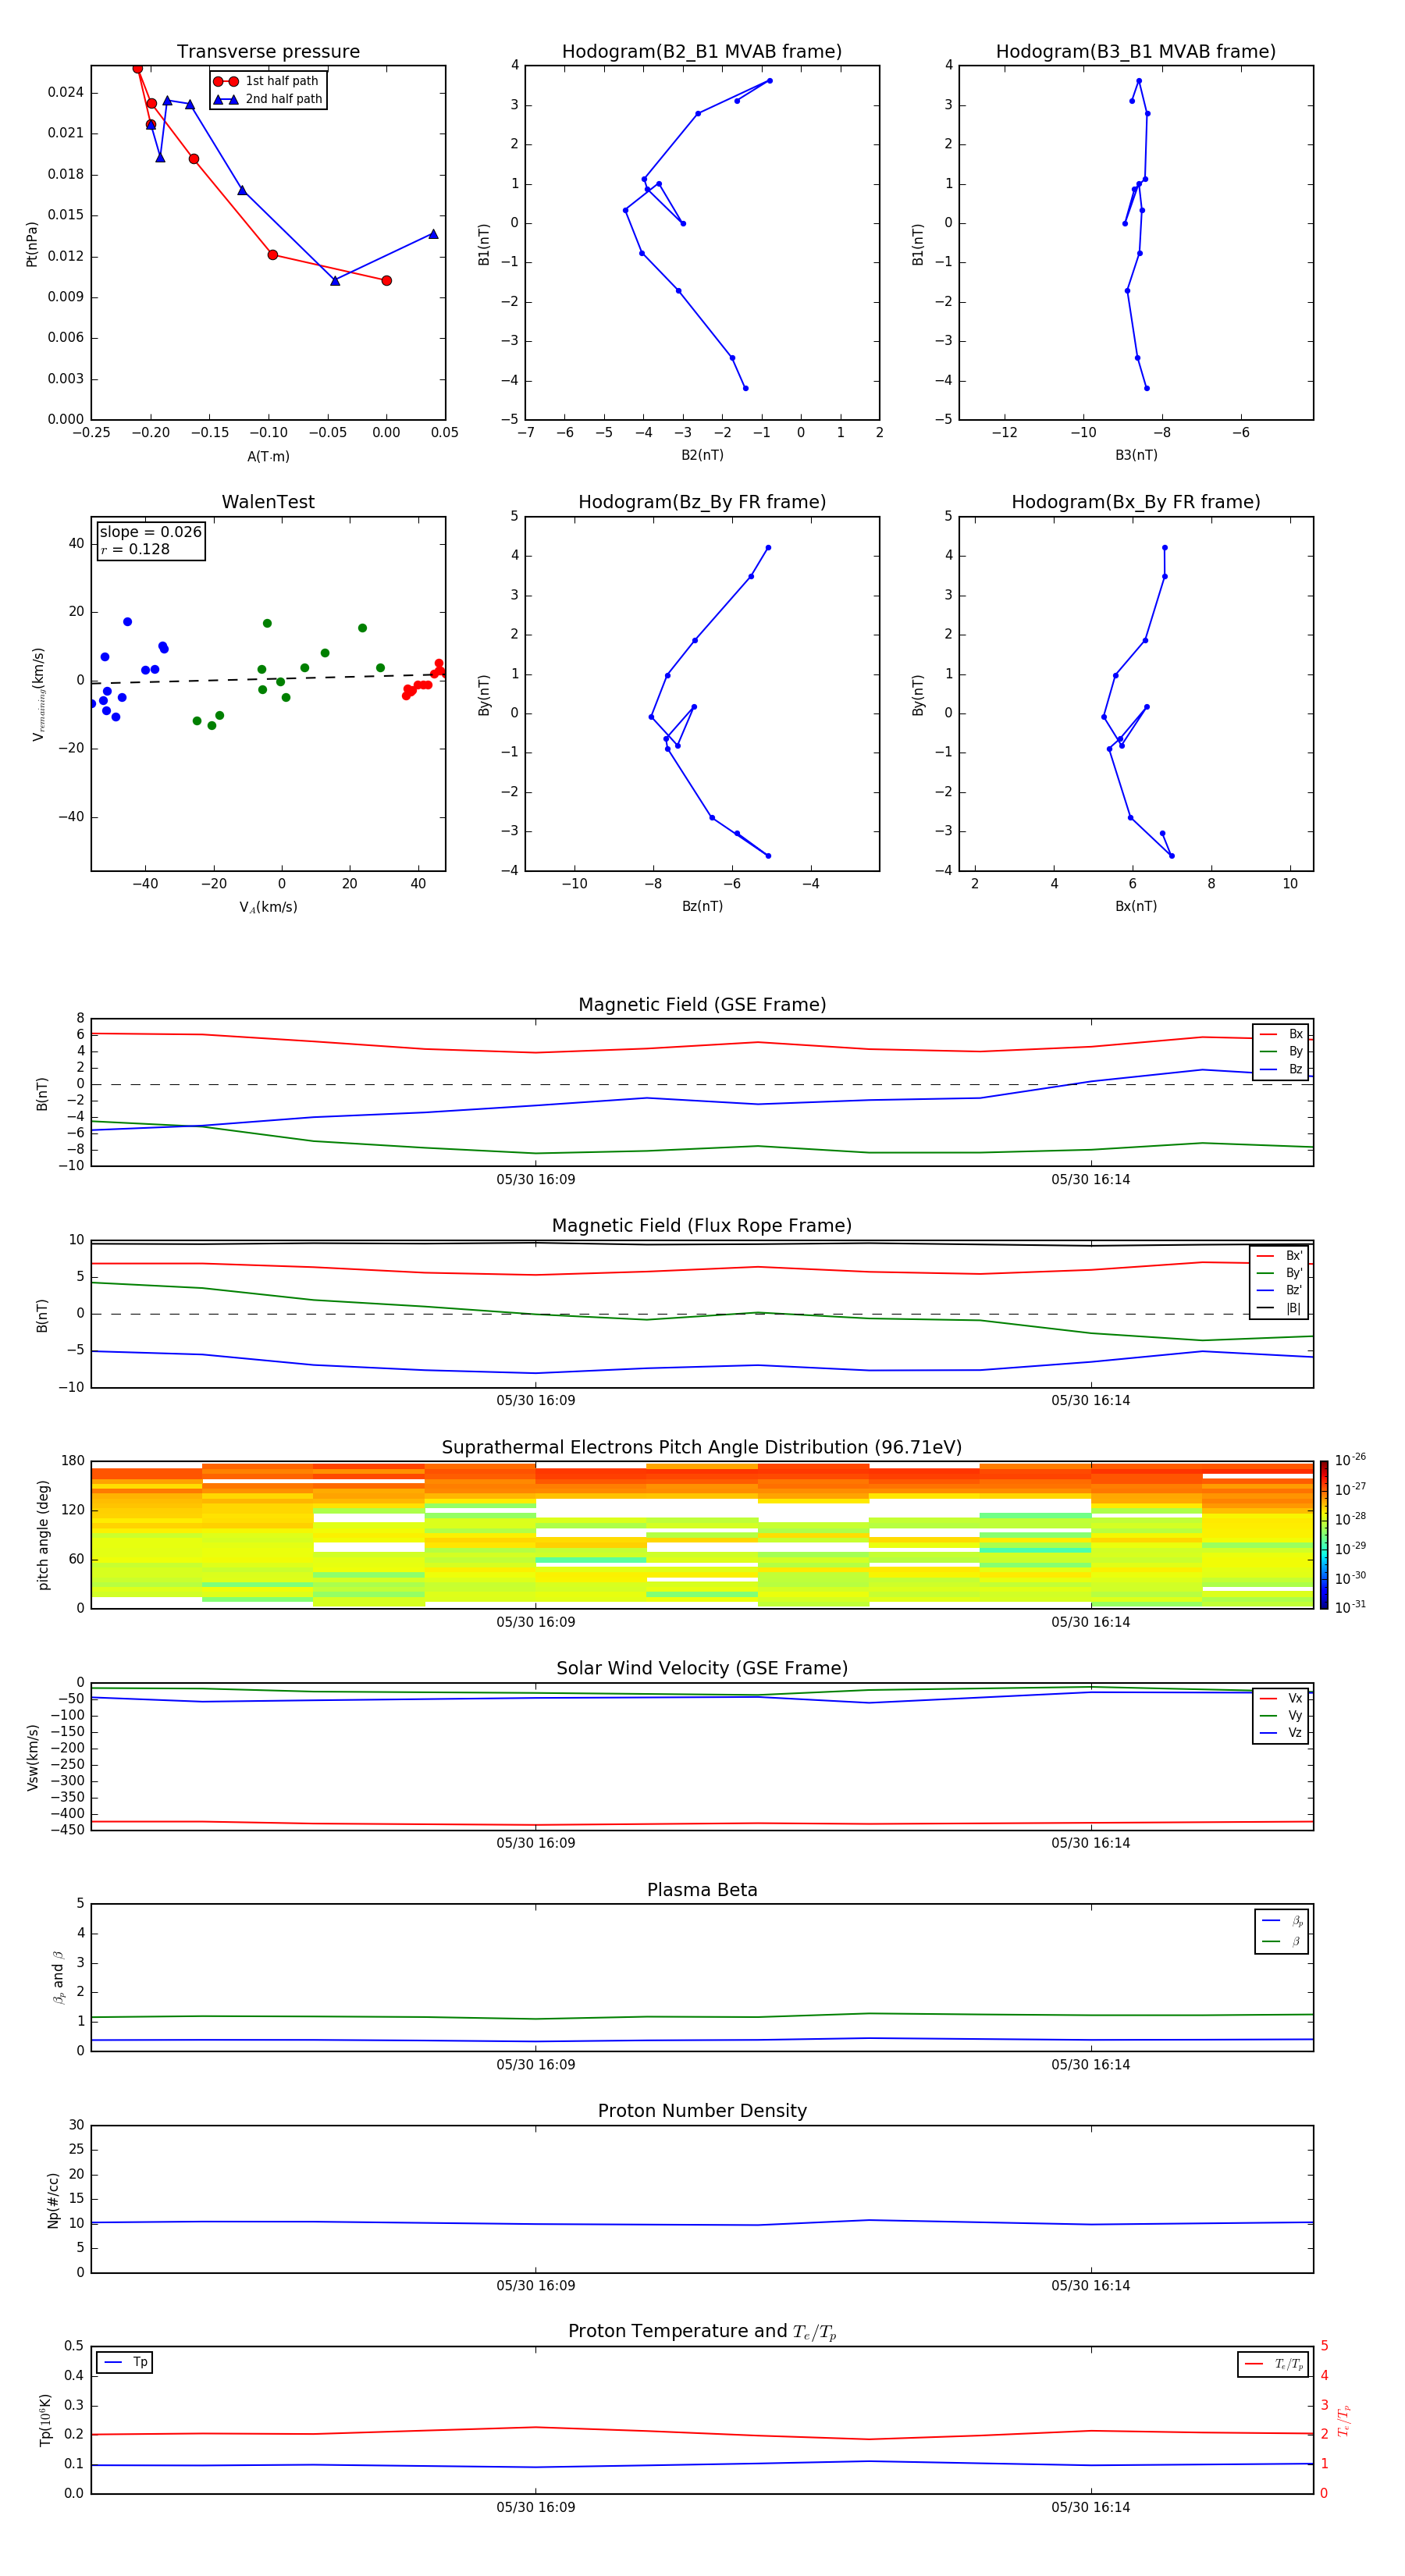The image size is (1405, 2576).
Task: Click the "Vsw(km/s)" axis label
Action: 32,1757
